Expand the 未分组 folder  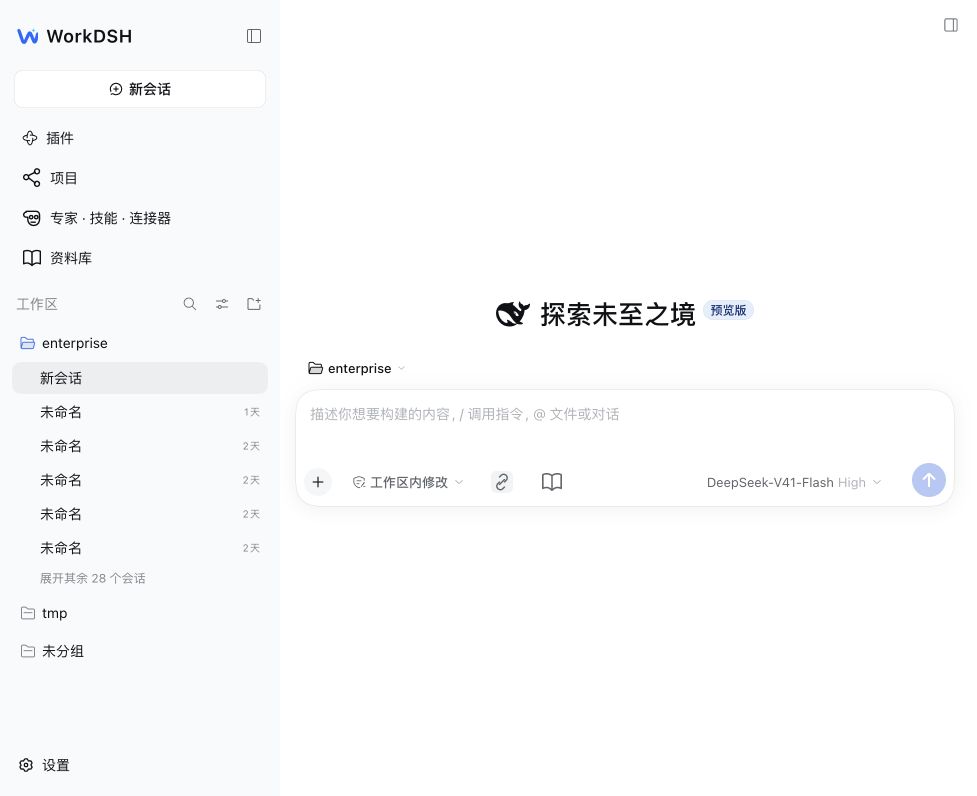tap(140, 651)
